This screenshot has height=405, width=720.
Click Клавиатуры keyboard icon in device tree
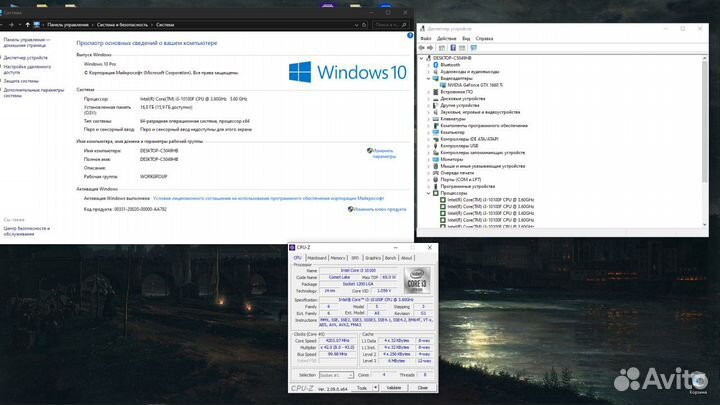(x=436, y=119)
